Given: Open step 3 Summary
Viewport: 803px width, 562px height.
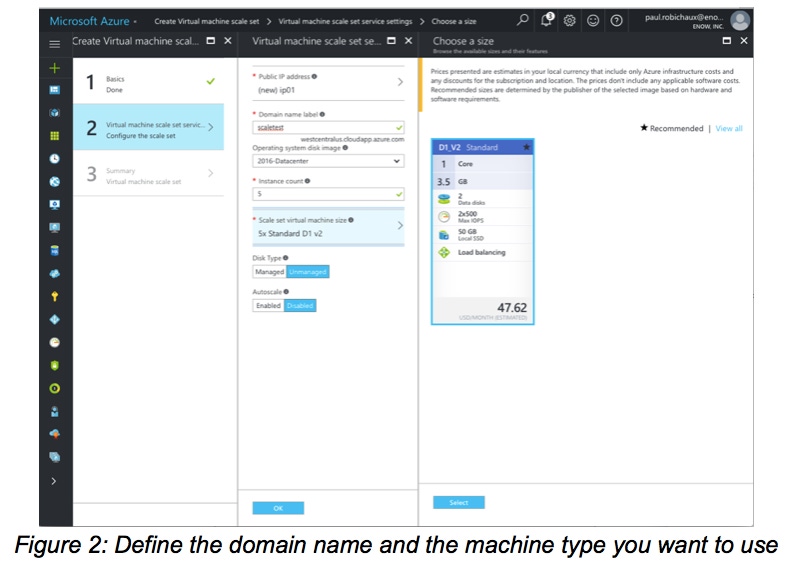Looking at the screenshot, I should pyautogui.click(x=149, y=173).
